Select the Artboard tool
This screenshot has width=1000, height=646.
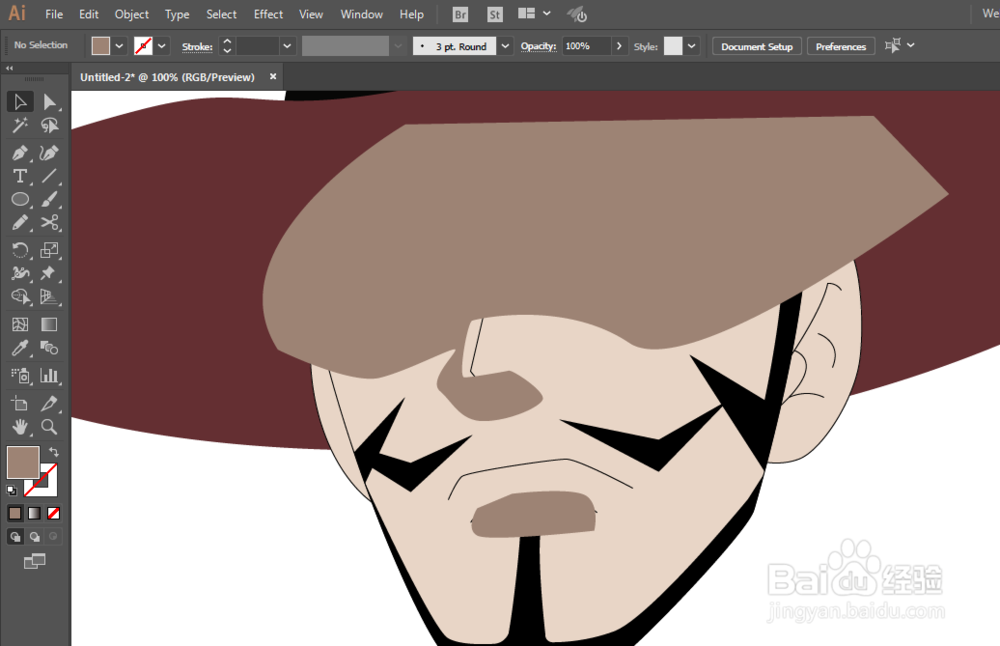point(20,404)
